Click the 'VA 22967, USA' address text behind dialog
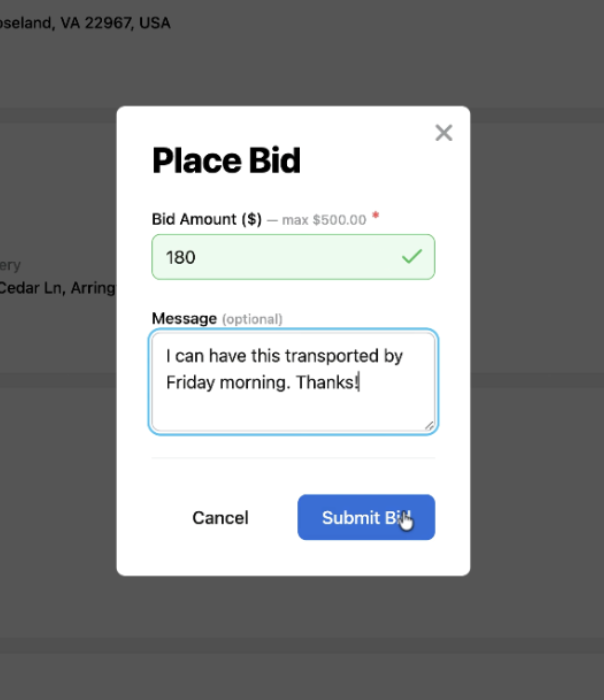The image size is (604, 700). click(x=115, y=23)
